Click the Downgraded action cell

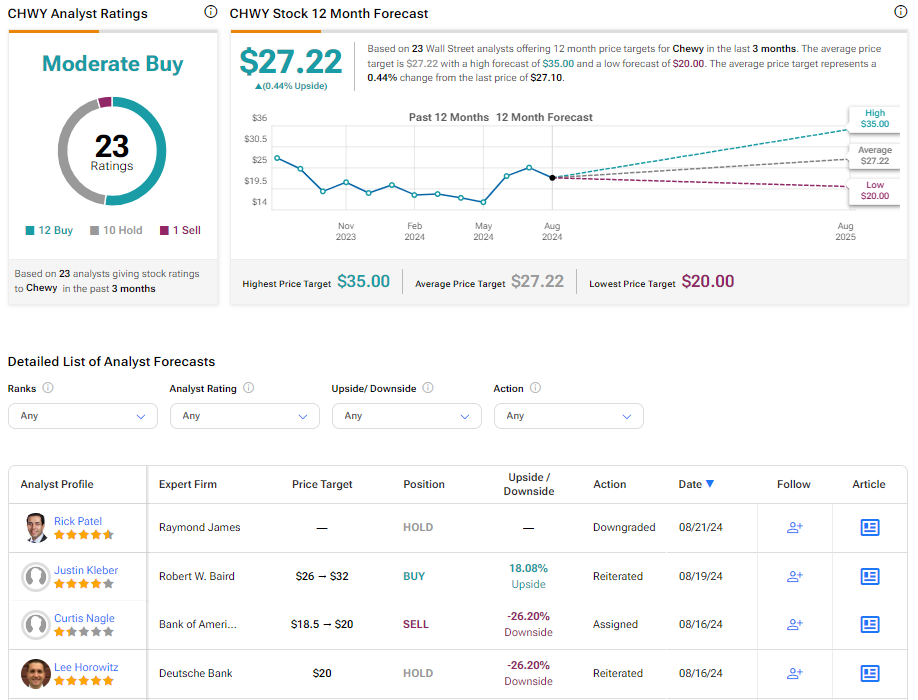click(x=624, y=527)
